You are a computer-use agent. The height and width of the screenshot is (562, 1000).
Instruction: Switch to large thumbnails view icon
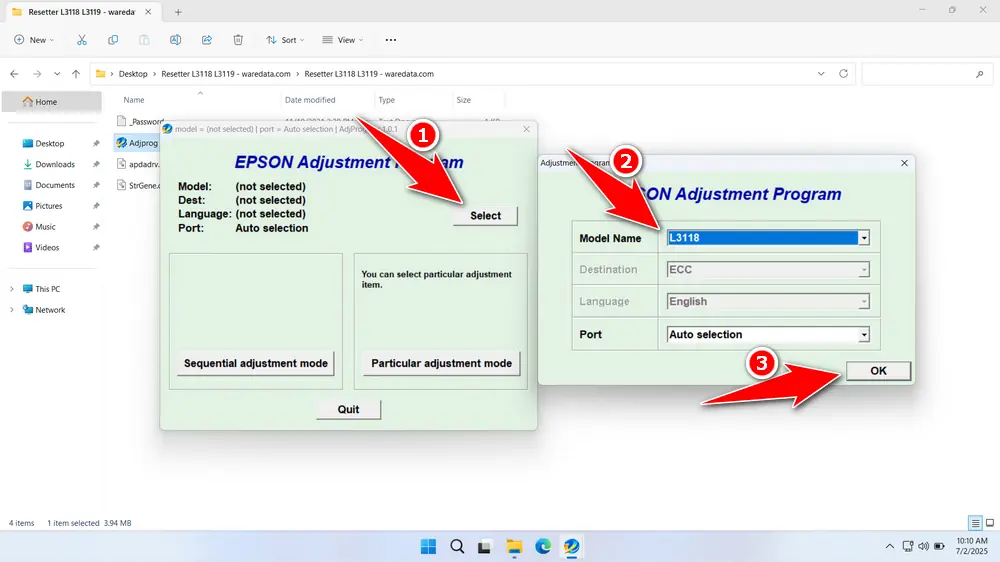[x=990, y=523]
